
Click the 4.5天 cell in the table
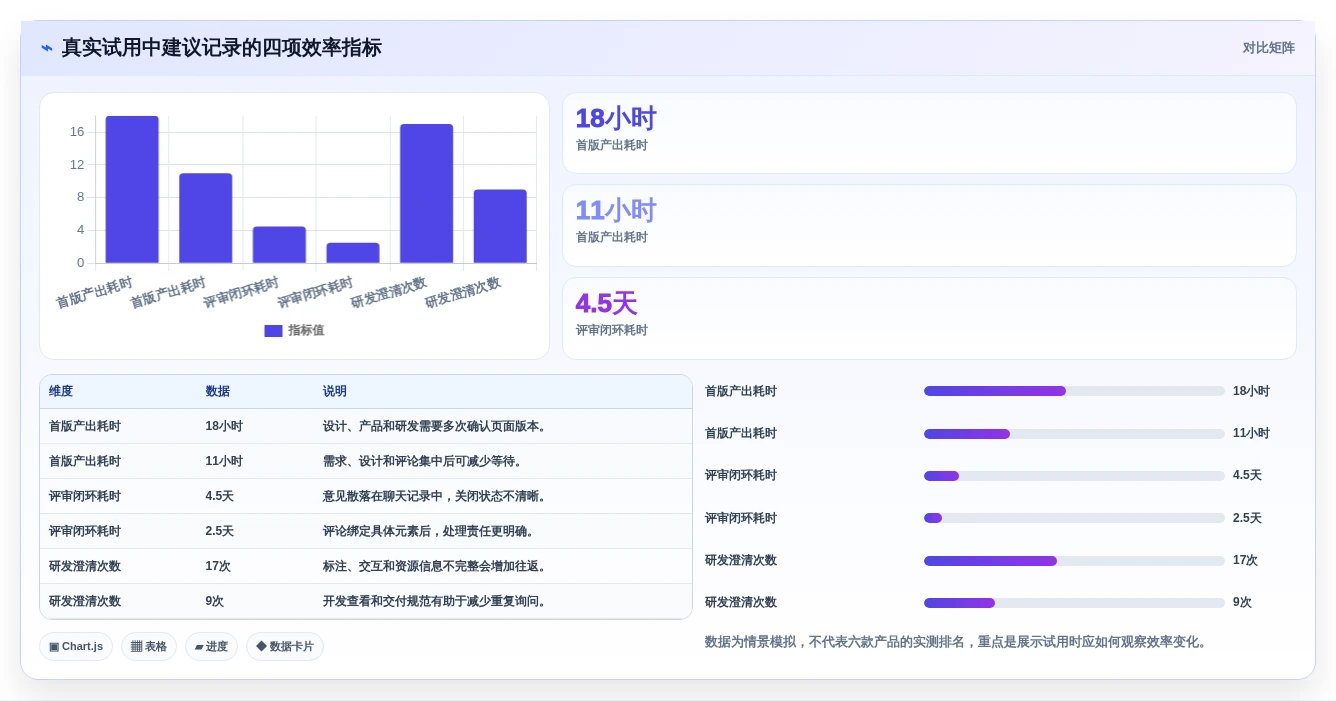click(x=220, y=496)
